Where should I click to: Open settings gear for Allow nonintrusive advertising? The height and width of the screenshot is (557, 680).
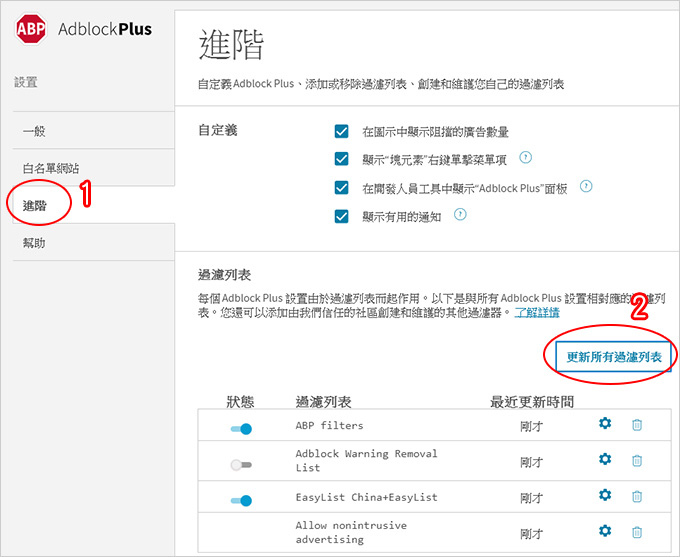click(605, 531)
